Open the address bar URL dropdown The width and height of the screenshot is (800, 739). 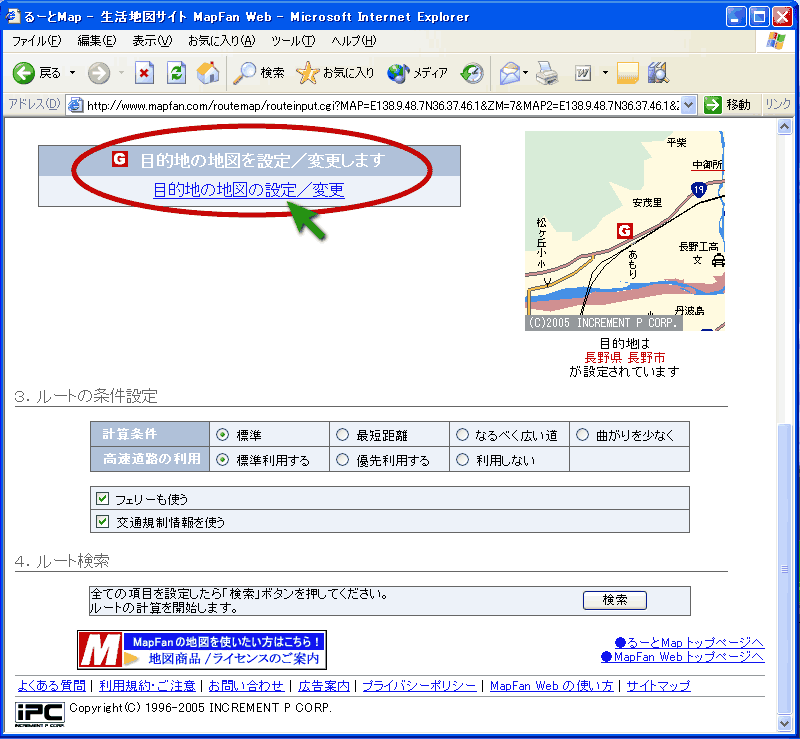[689, 105]
